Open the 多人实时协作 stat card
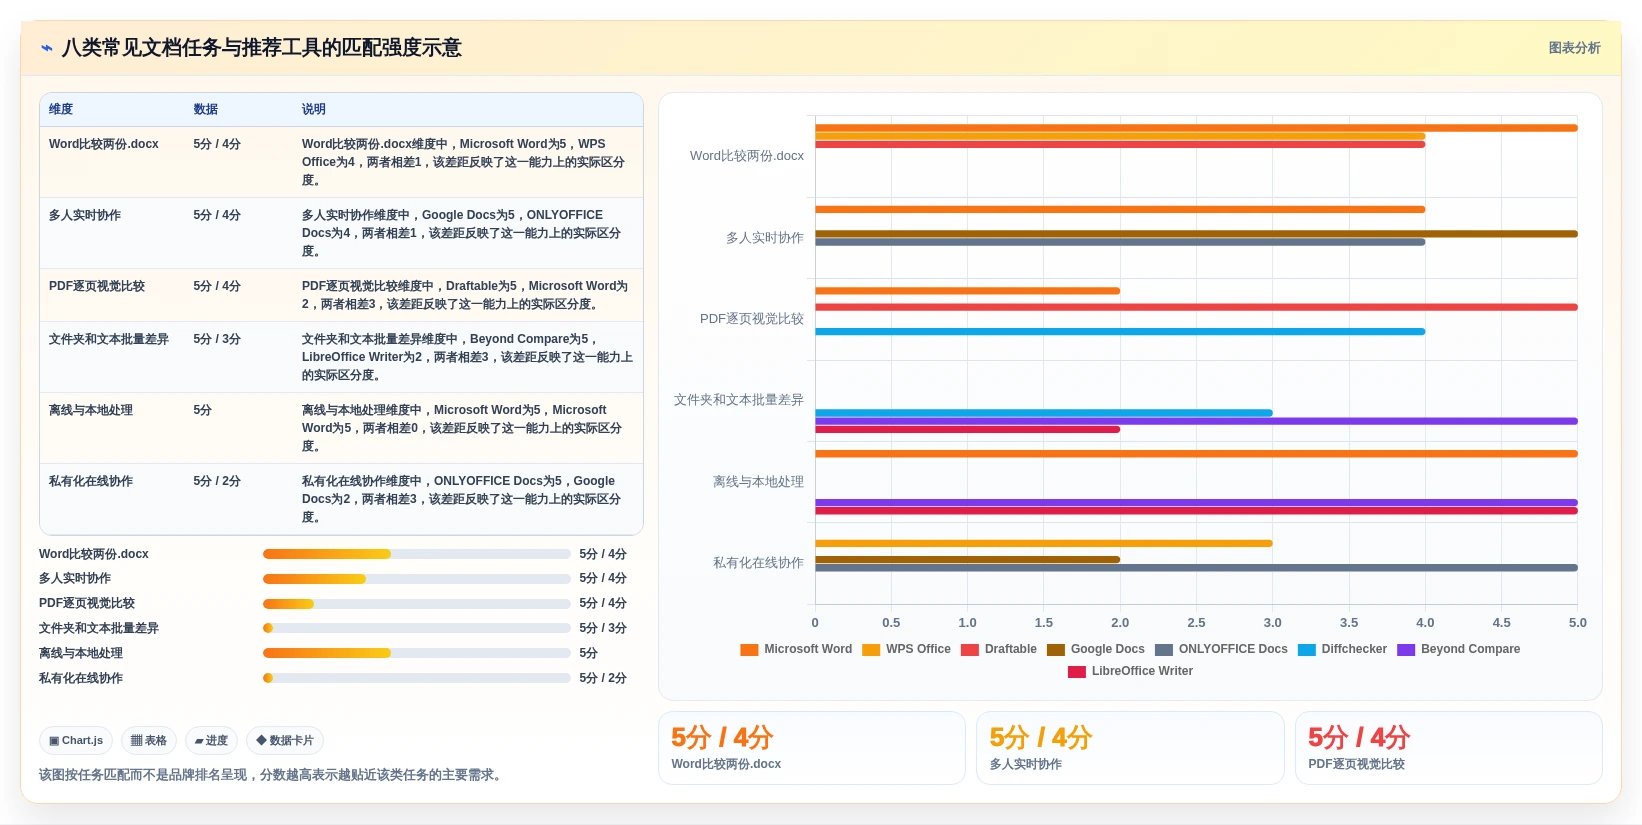The height and width of the screenshot is (825, 1642). click(x=1130, y=748)
